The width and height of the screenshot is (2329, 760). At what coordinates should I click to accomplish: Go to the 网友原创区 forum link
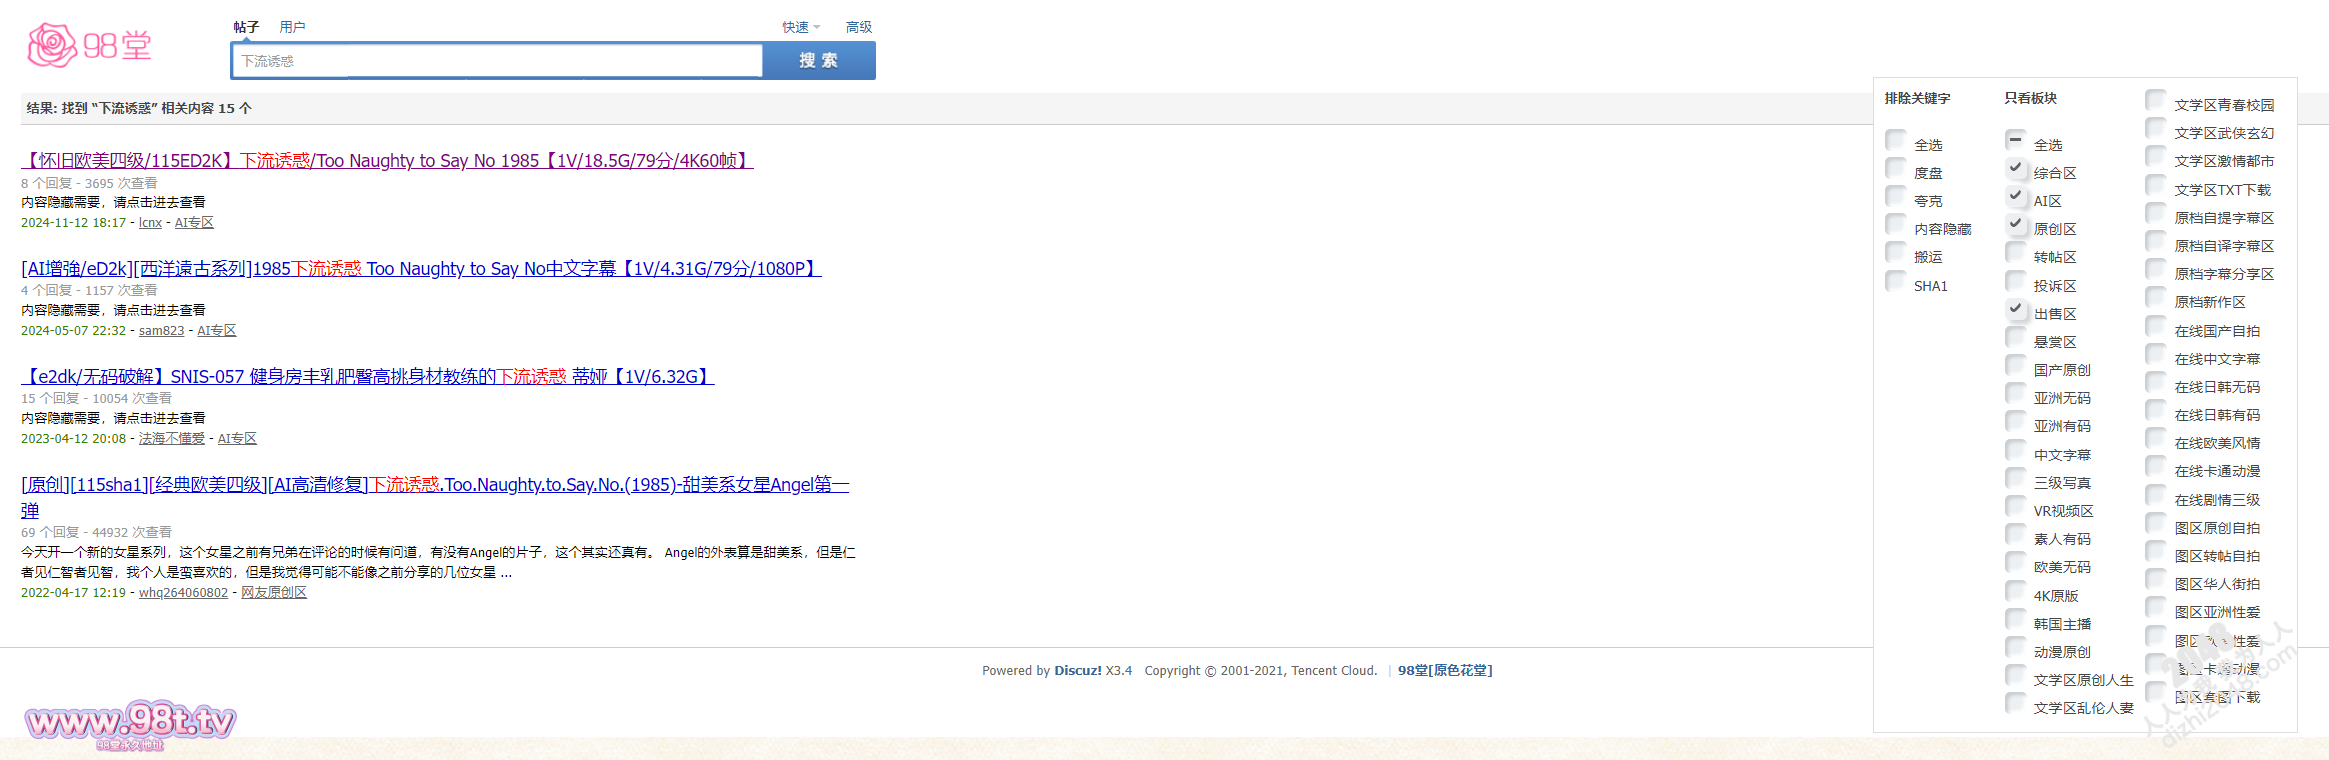273,593
